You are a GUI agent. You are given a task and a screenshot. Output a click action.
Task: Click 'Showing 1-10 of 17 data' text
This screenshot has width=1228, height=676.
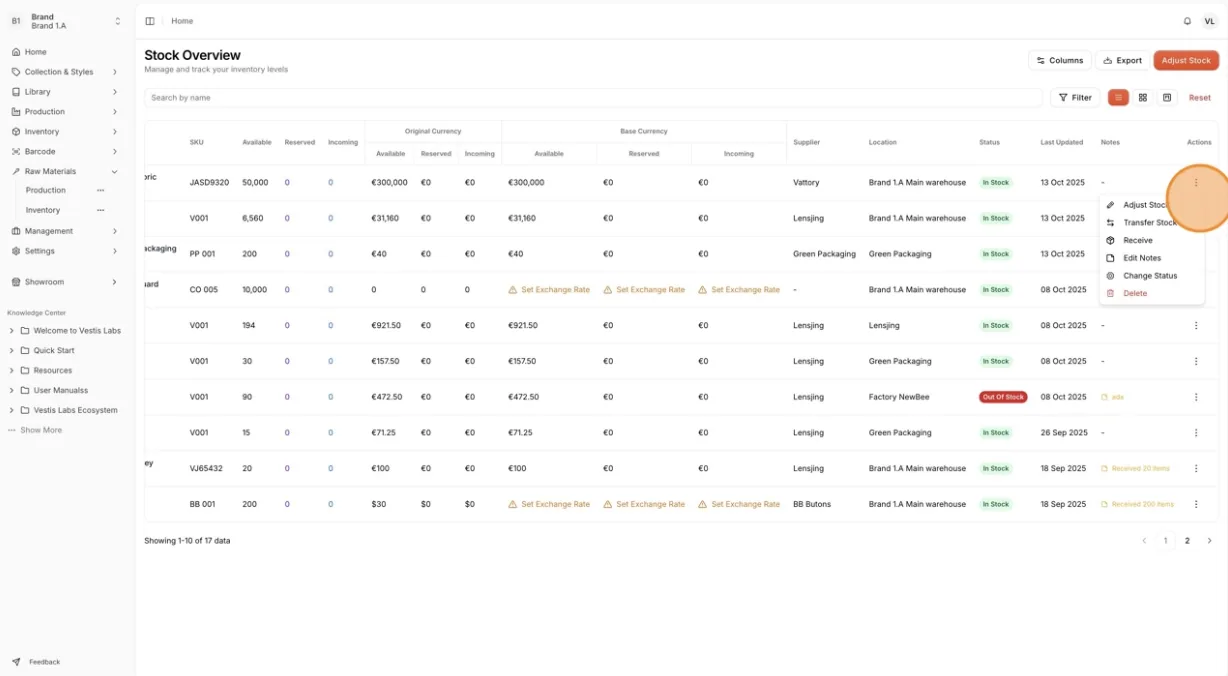(187, 541)
